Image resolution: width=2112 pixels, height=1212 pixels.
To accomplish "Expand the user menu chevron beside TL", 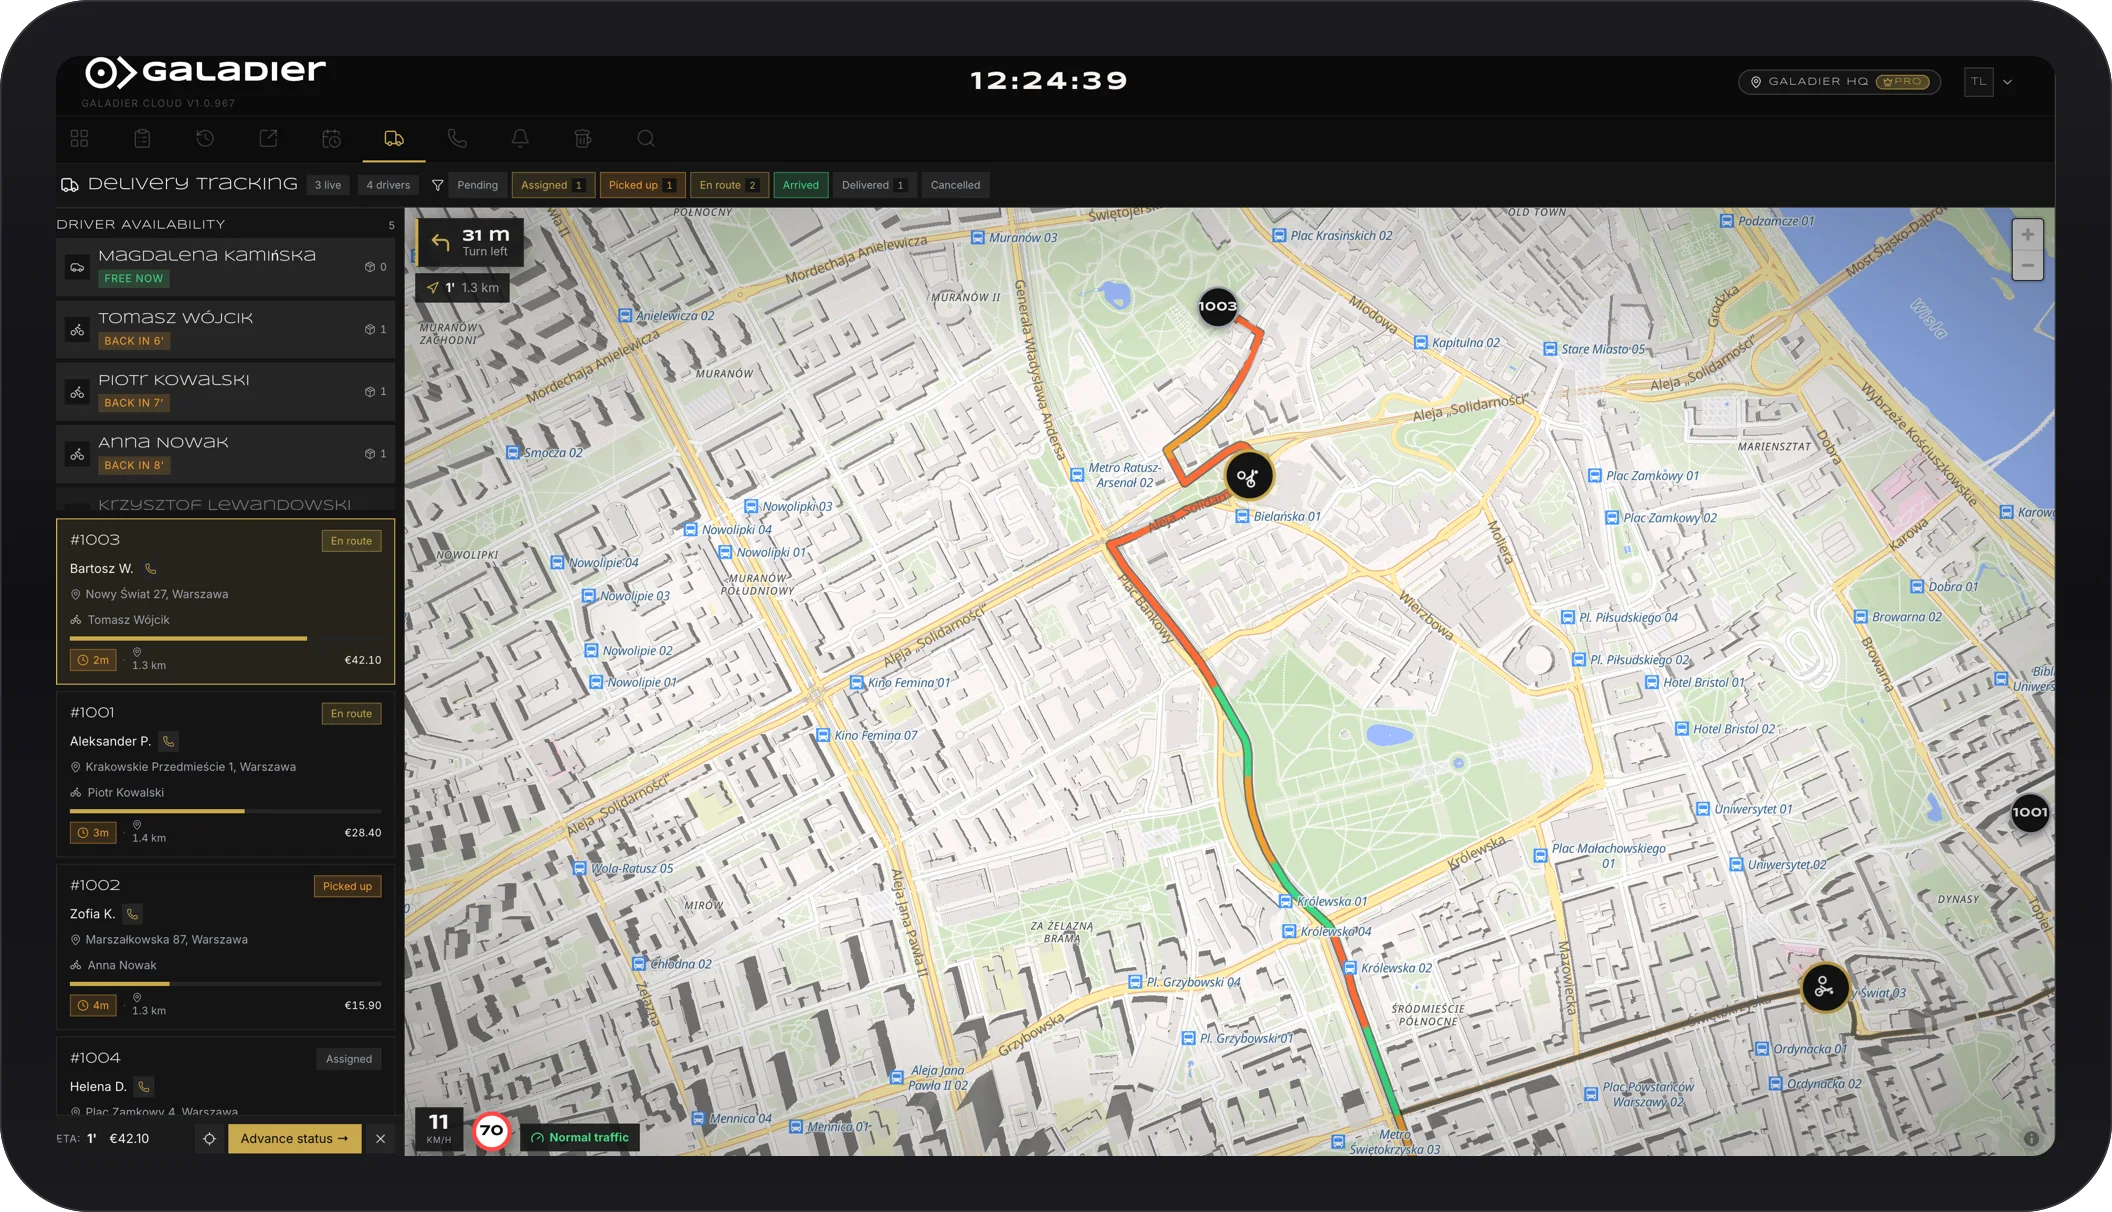I will point(2007,82).
